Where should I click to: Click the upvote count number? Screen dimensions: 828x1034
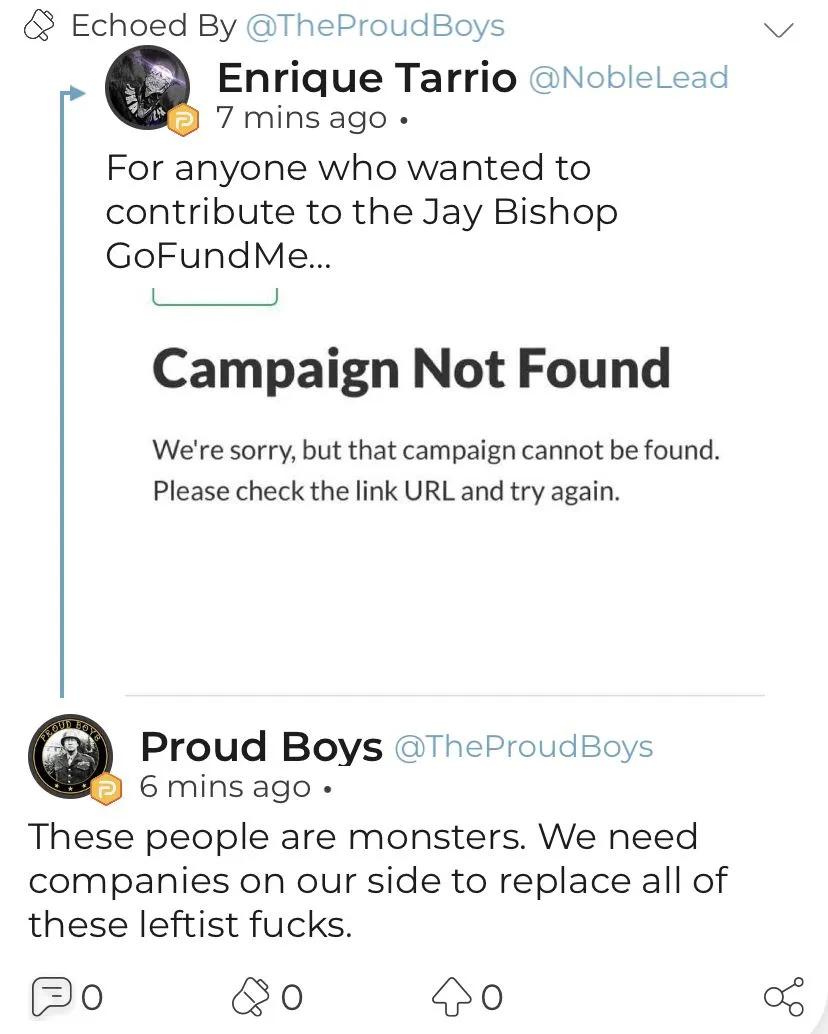[x=491, y=997]
